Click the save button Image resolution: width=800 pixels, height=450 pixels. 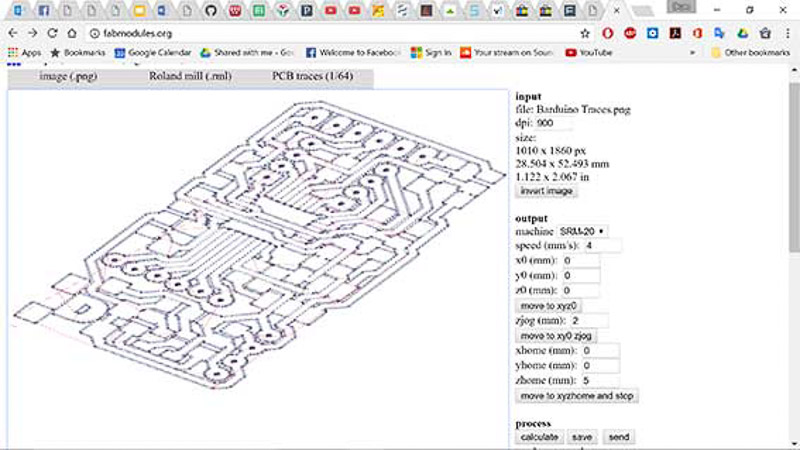click(x=582, y=437)
